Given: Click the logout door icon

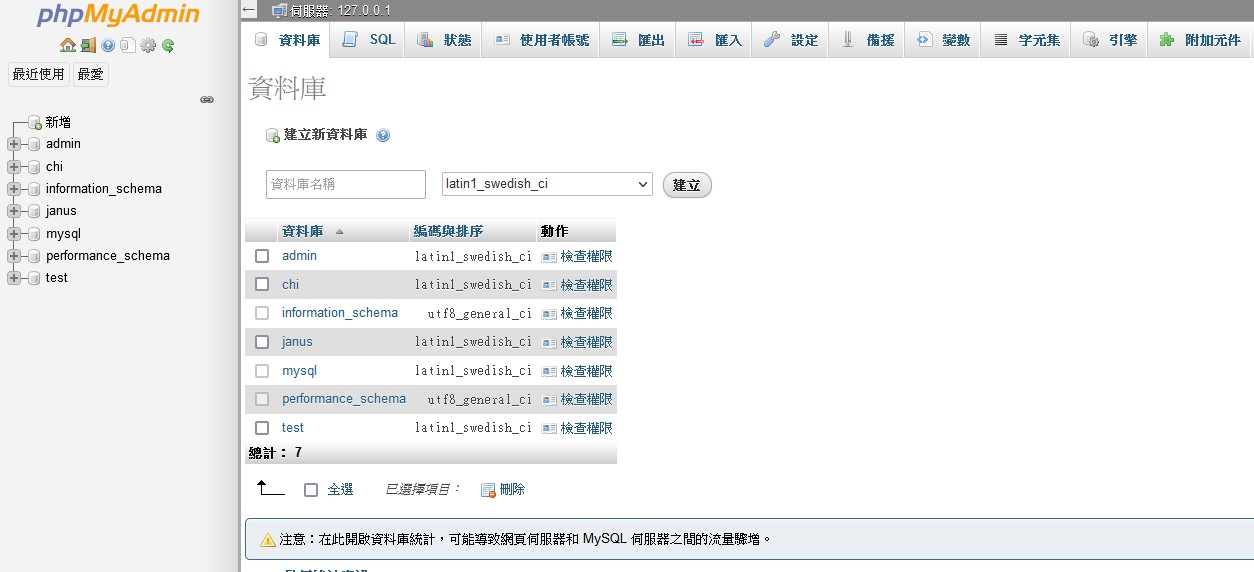Looking at the screenshot, I should (x=88, y=45).
